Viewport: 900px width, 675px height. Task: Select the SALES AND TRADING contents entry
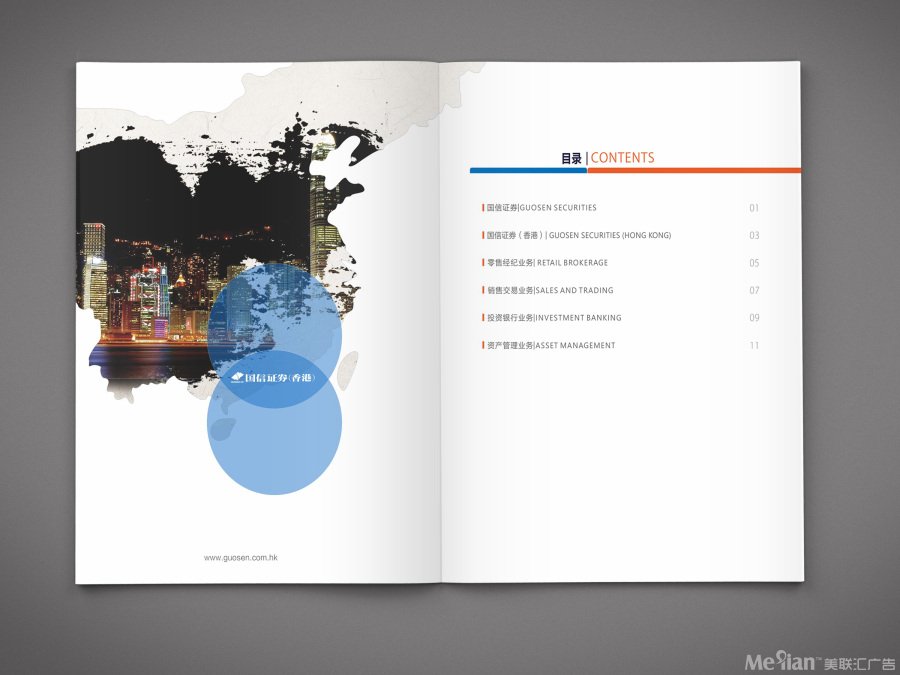(548, 290)
